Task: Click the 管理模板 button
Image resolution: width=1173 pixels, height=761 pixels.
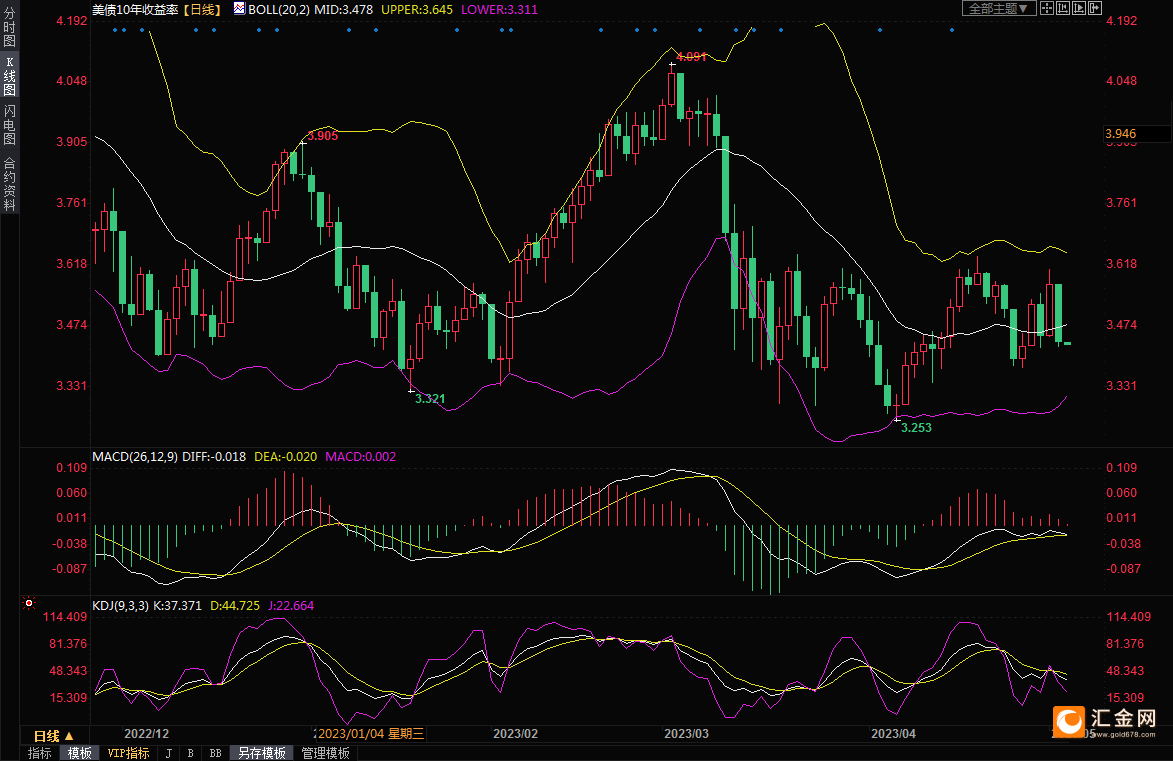Action: 325,753
